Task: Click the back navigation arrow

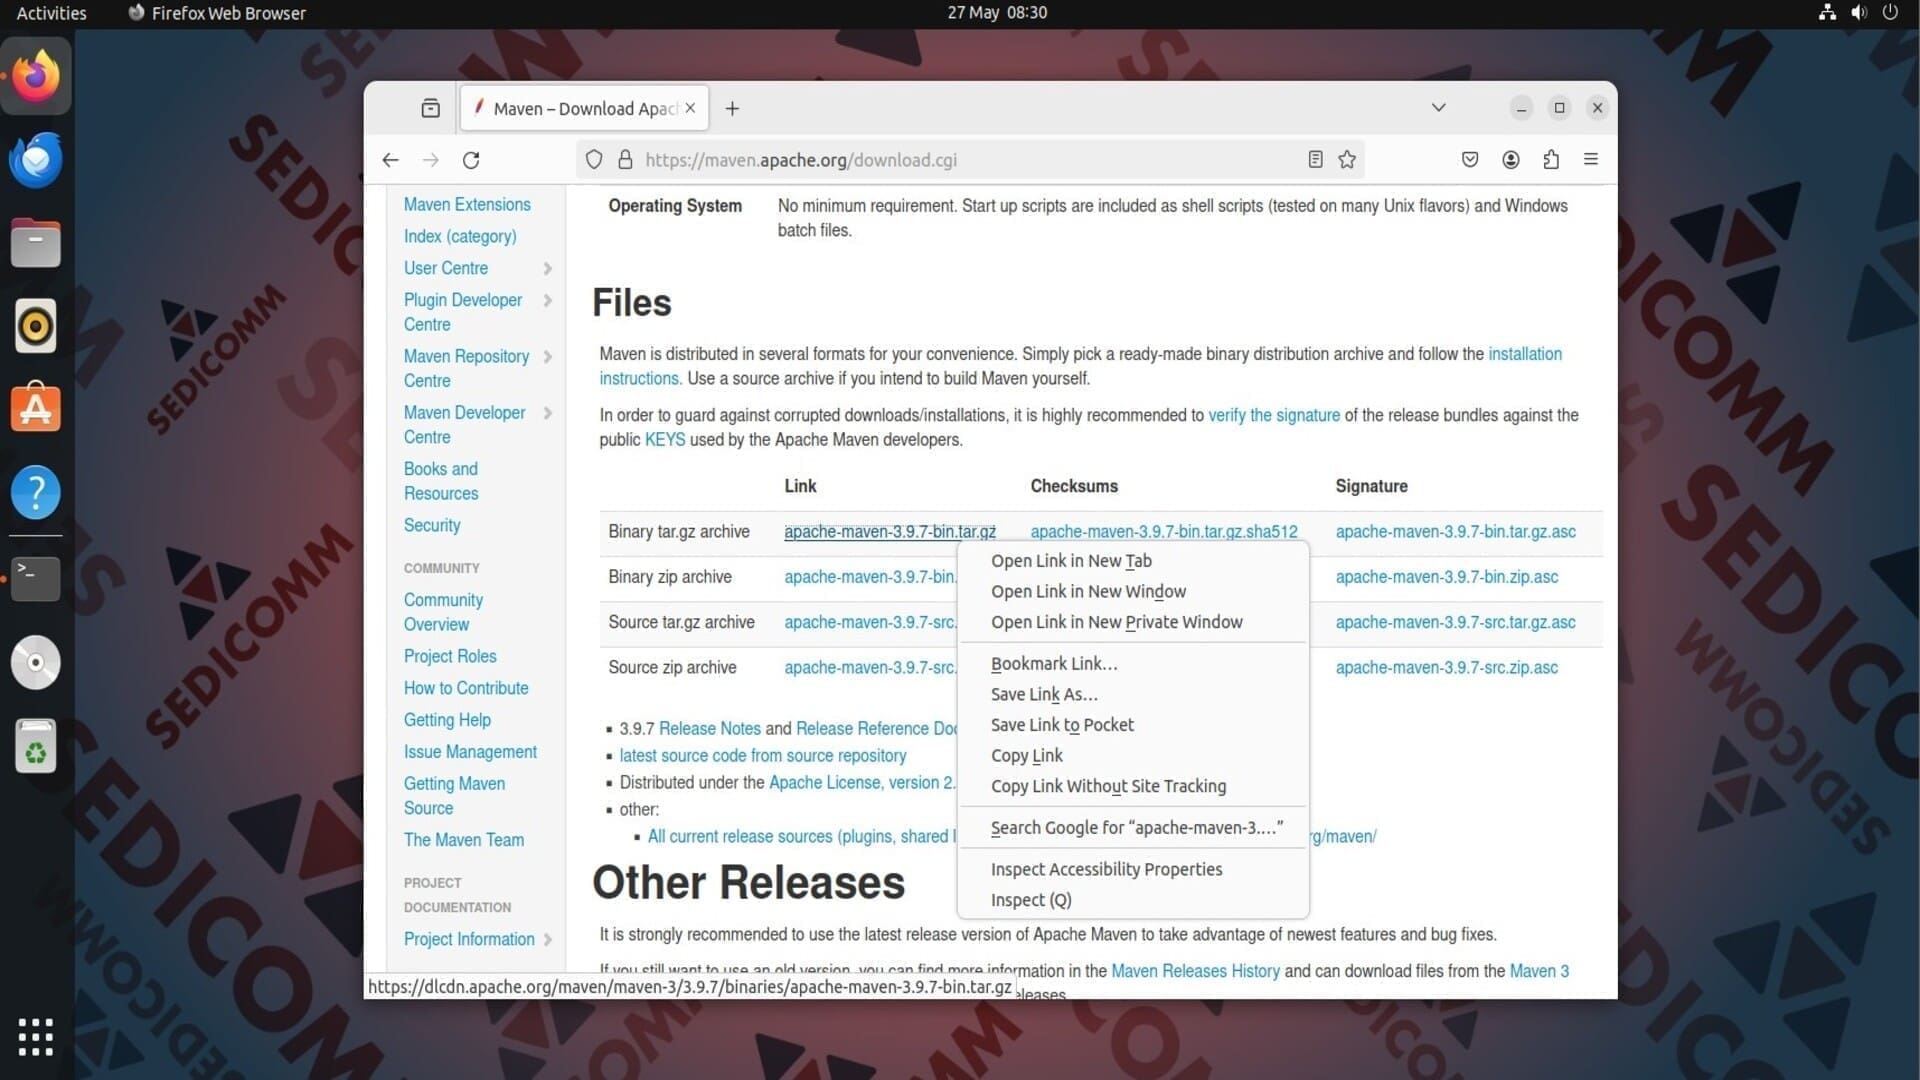Action: 390,160
